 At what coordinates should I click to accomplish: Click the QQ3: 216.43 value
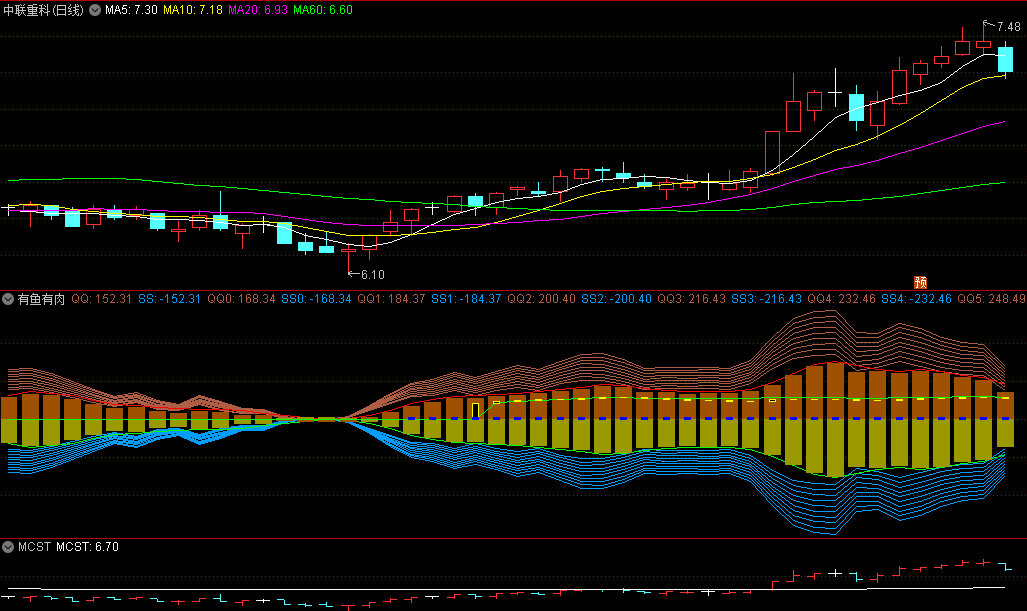pyautogui.click(x=691, y=299)
